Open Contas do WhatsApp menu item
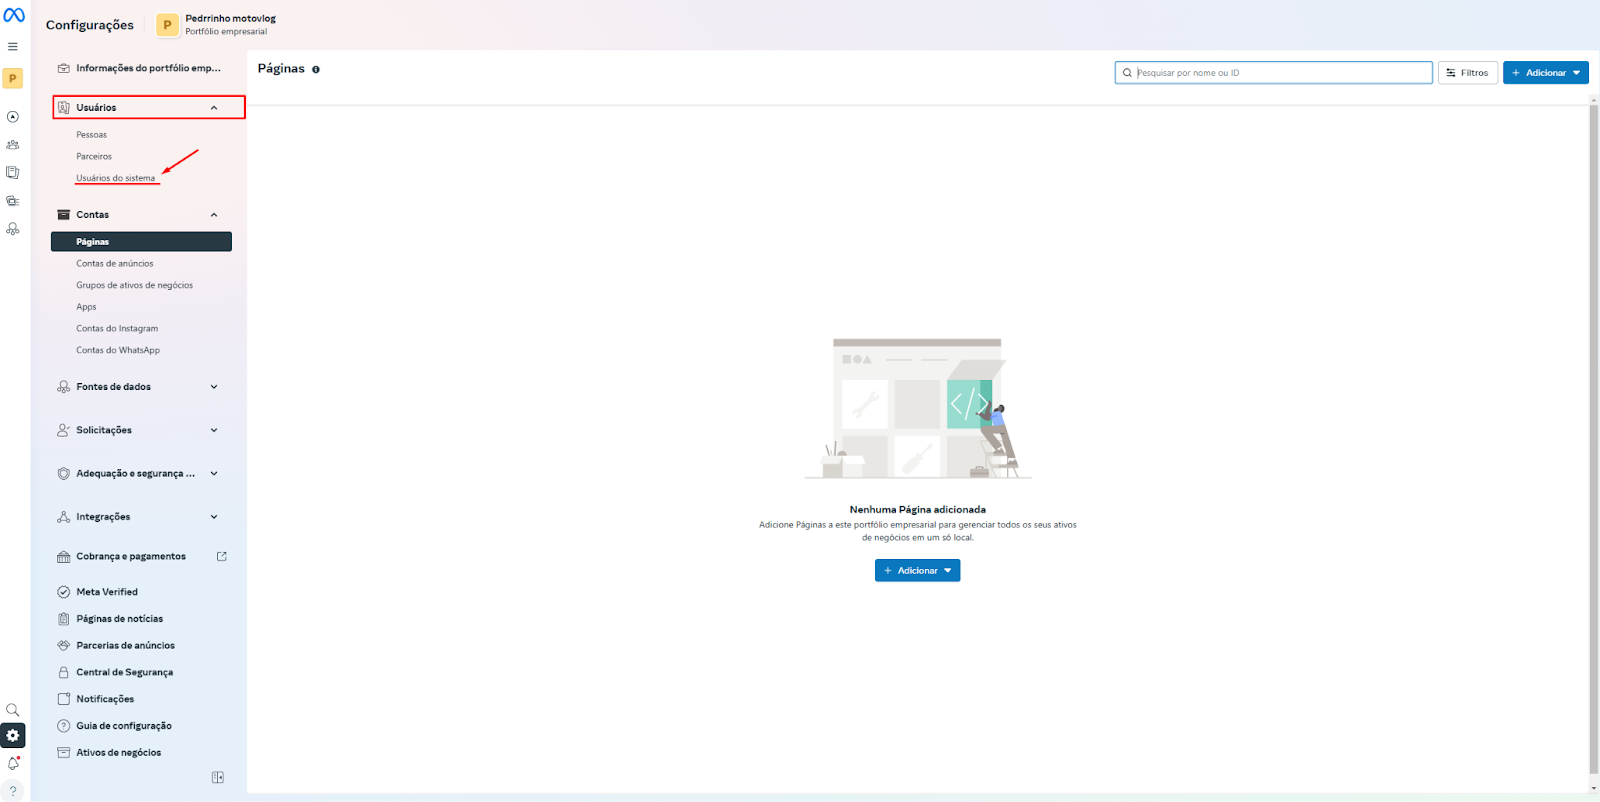The image size is (1600, 802). click(x=118, y=350)
